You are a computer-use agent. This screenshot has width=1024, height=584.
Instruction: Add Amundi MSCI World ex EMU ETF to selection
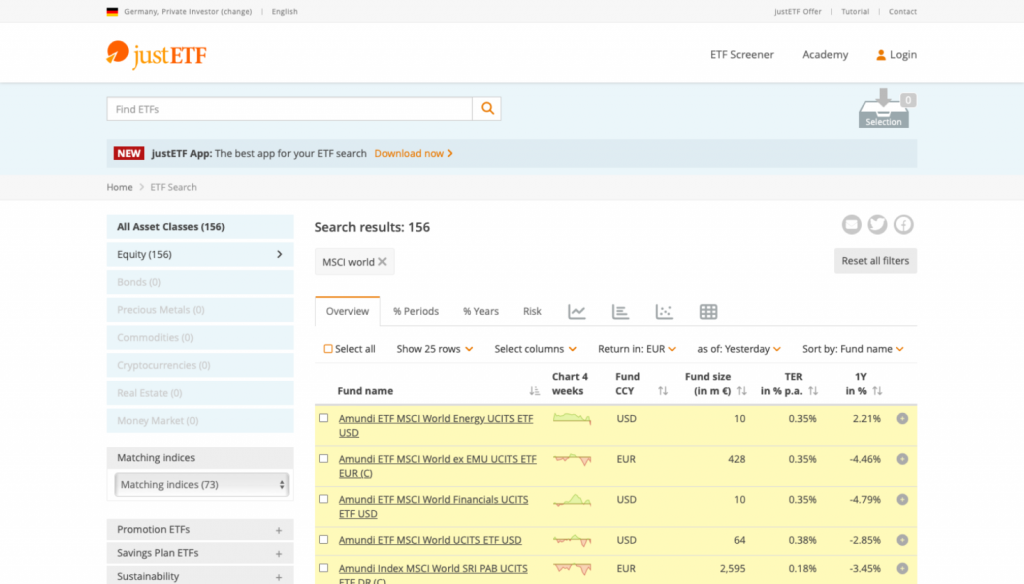[x=903, y=459]
